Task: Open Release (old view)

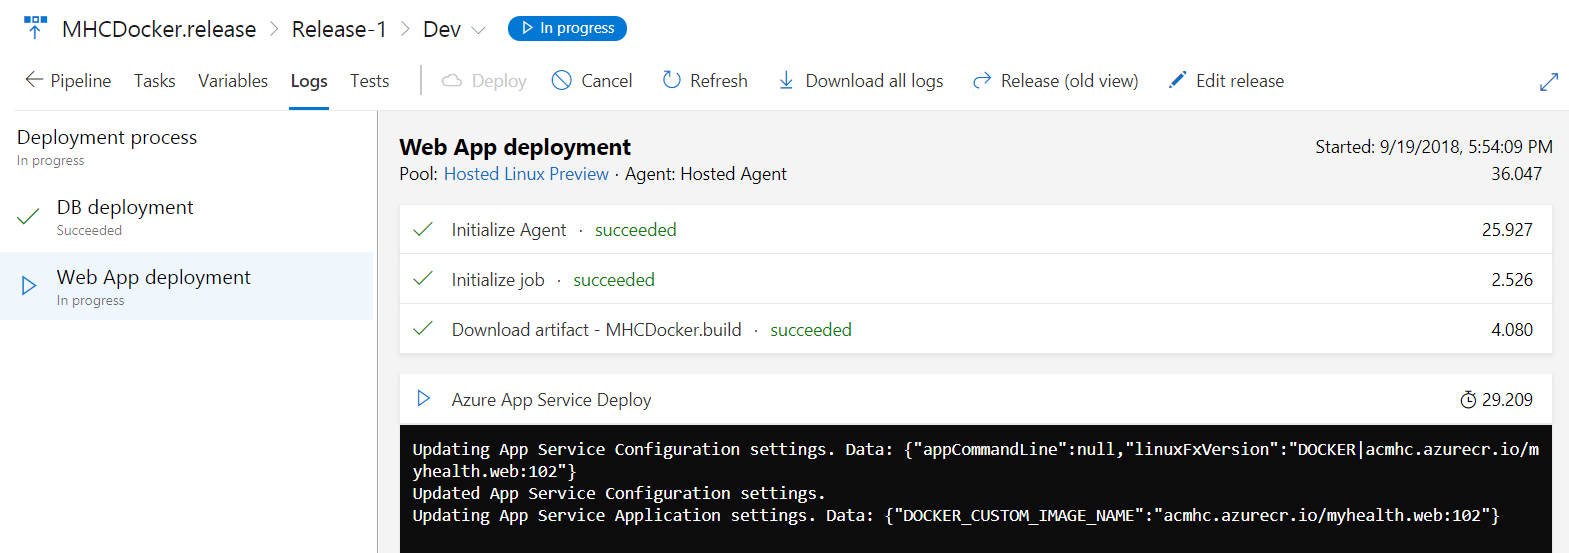Action: [x=1070, y=81]
